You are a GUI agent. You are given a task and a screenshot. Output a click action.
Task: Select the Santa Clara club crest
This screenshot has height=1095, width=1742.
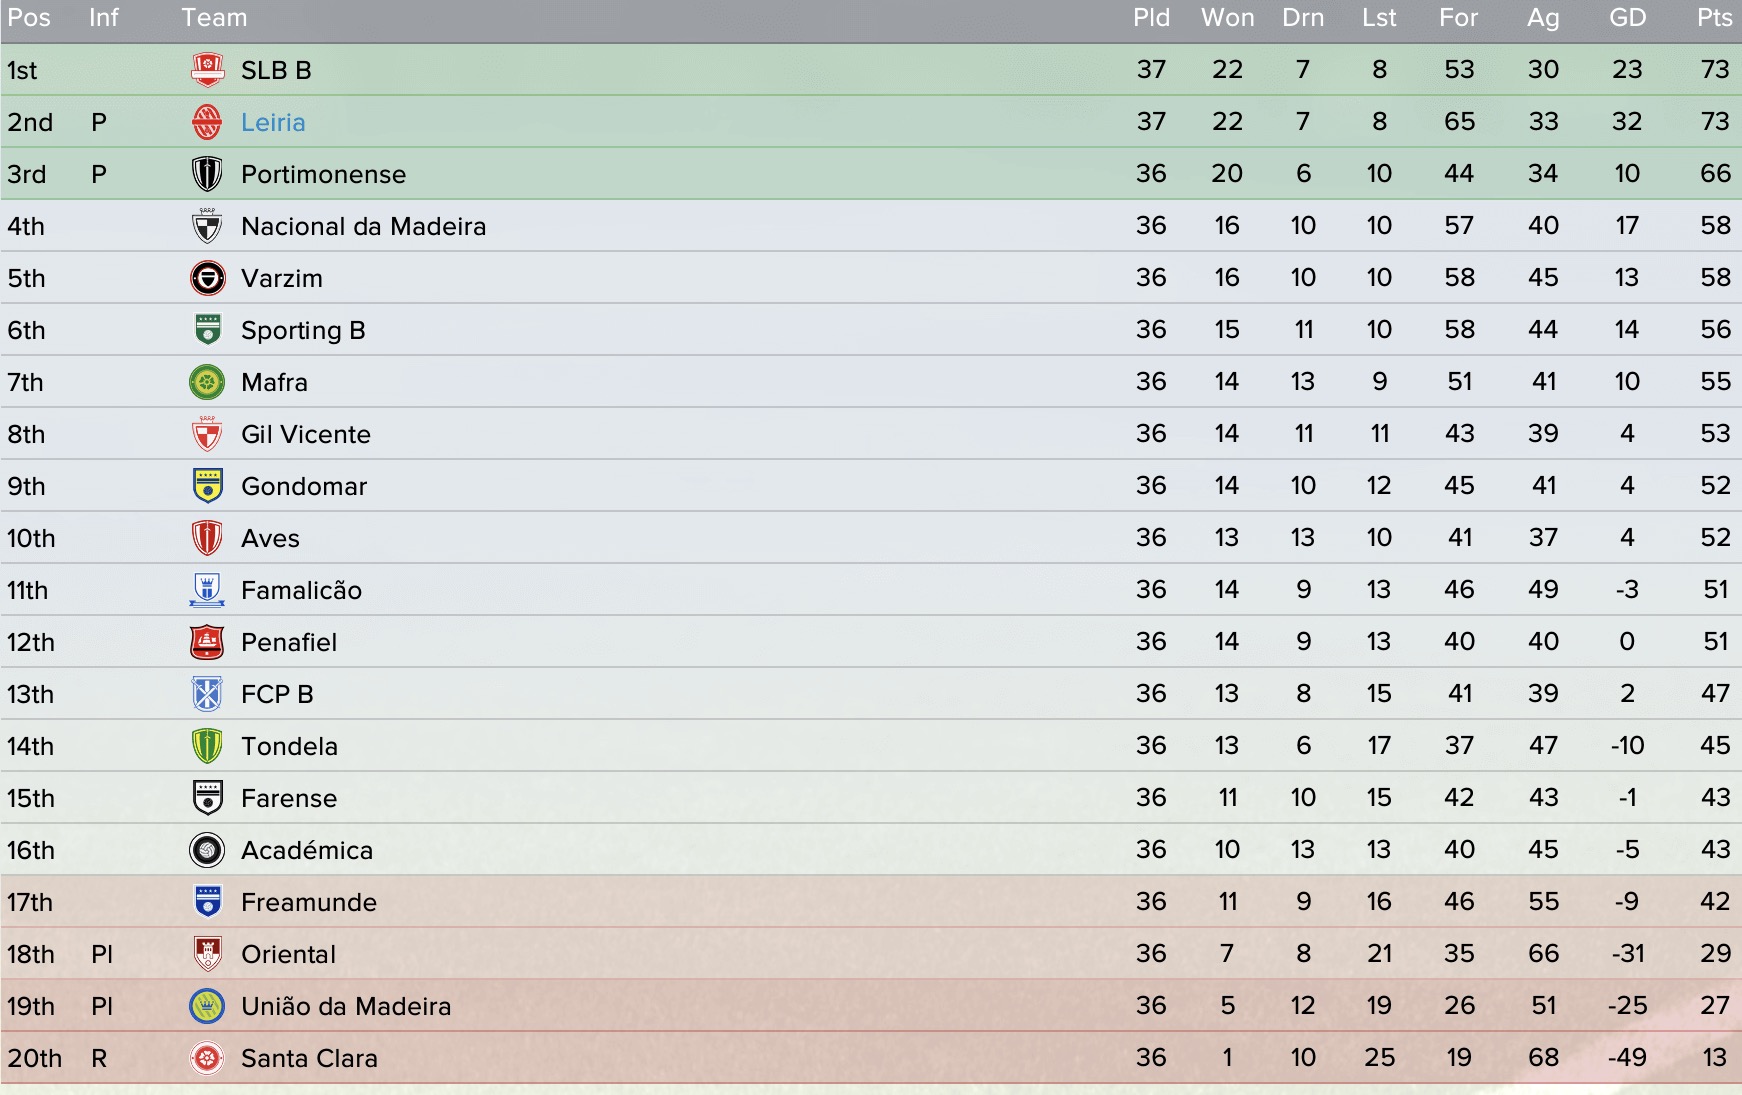pos(207,1058)
